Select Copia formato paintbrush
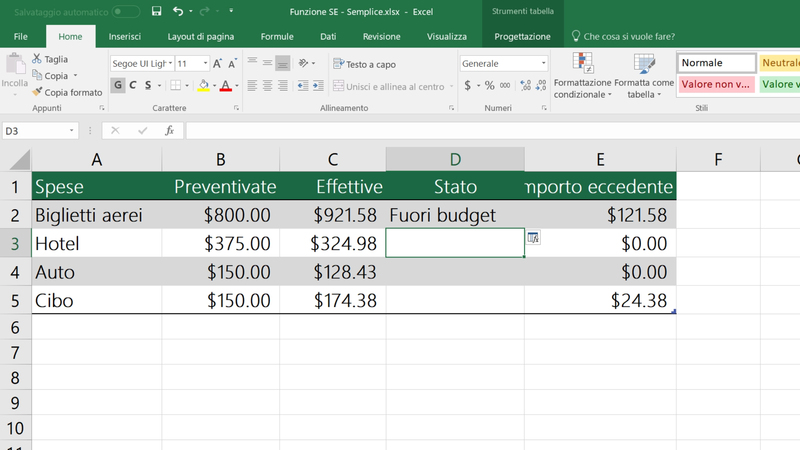Image resolution: width=800 pixels, height=450 pixels. pyautogui.click(x=37, y=92)
